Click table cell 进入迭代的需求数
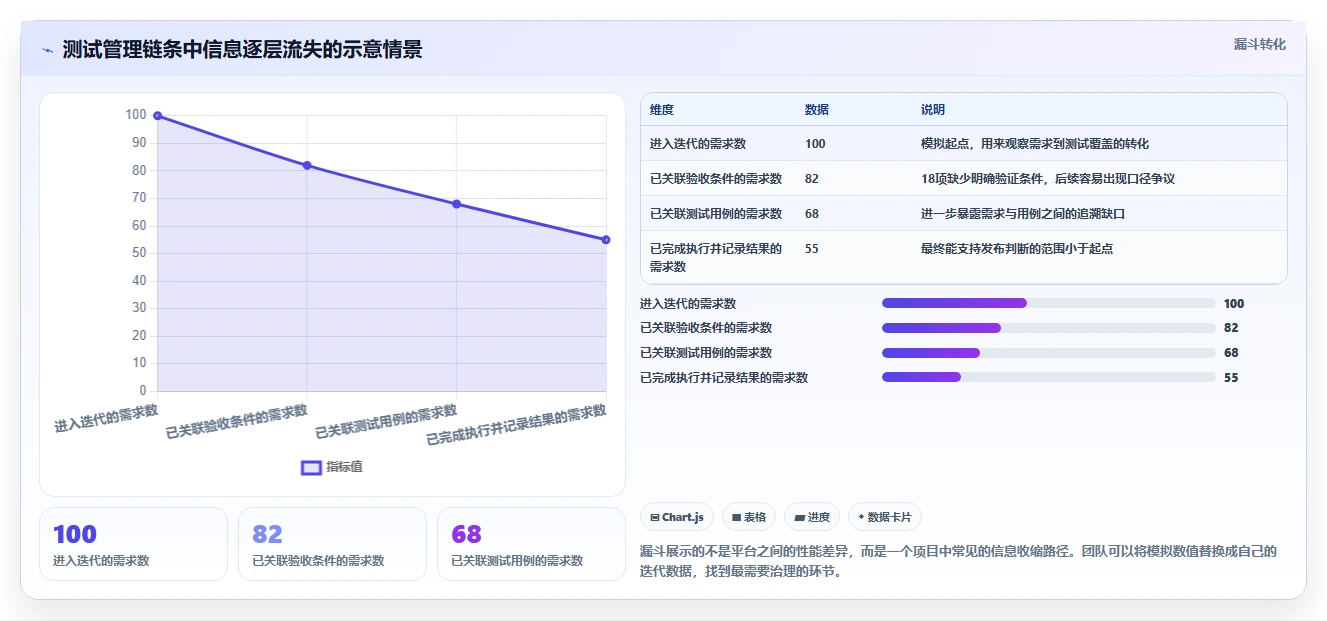This screenshot has width=1327, height=621. 698,144
